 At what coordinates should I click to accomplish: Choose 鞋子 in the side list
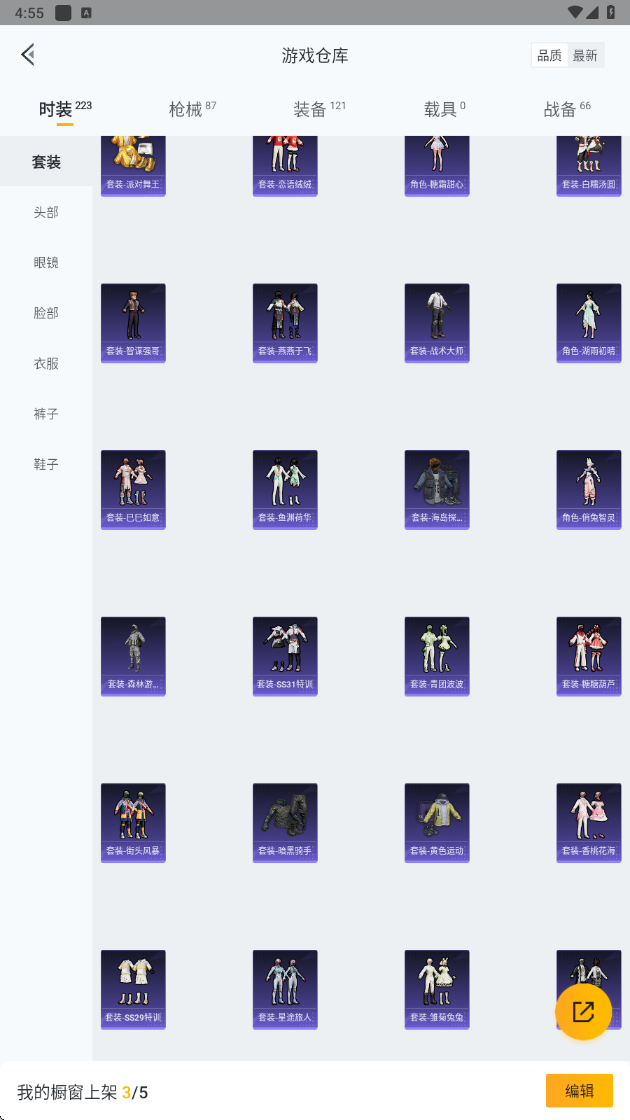click(x=46, y=464)
